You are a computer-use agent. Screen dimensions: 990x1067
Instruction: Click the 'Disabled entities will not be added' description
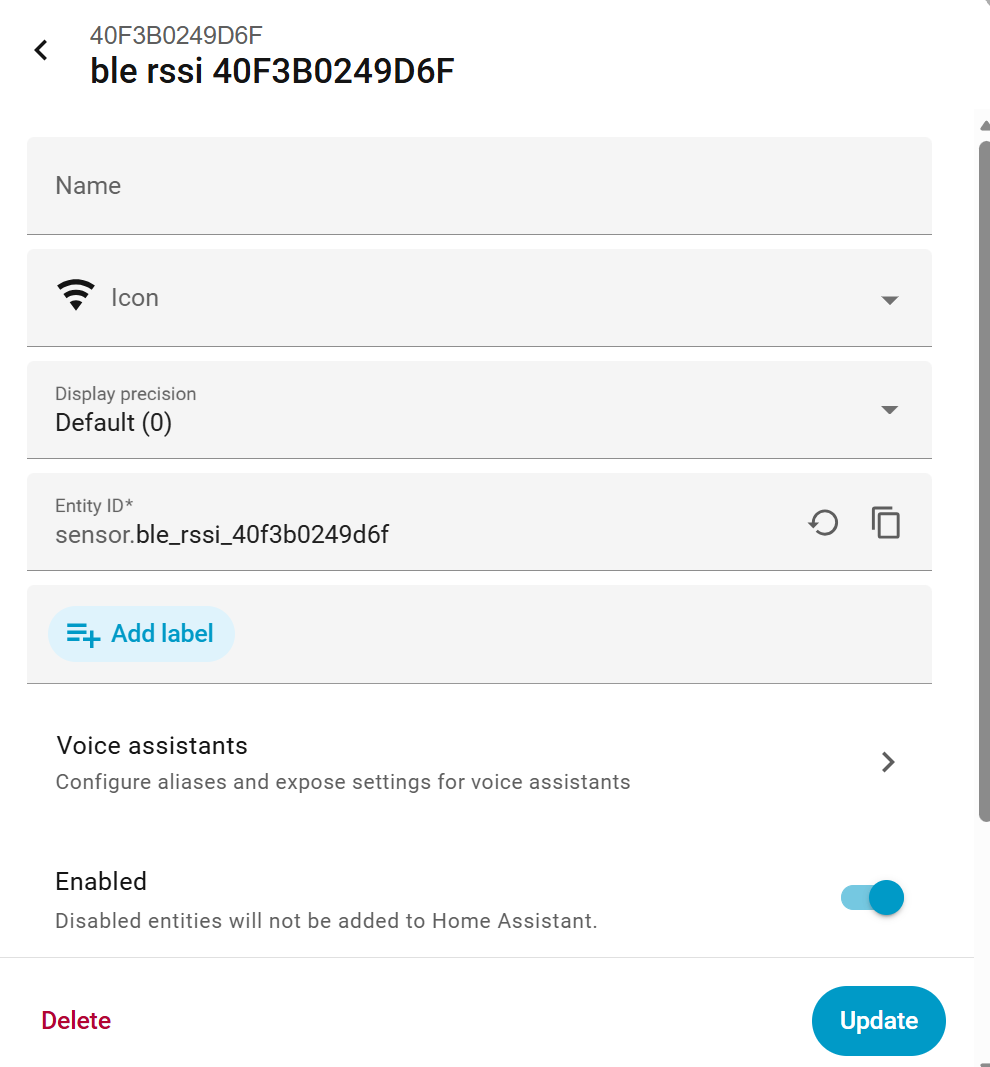tap(326, 921)
